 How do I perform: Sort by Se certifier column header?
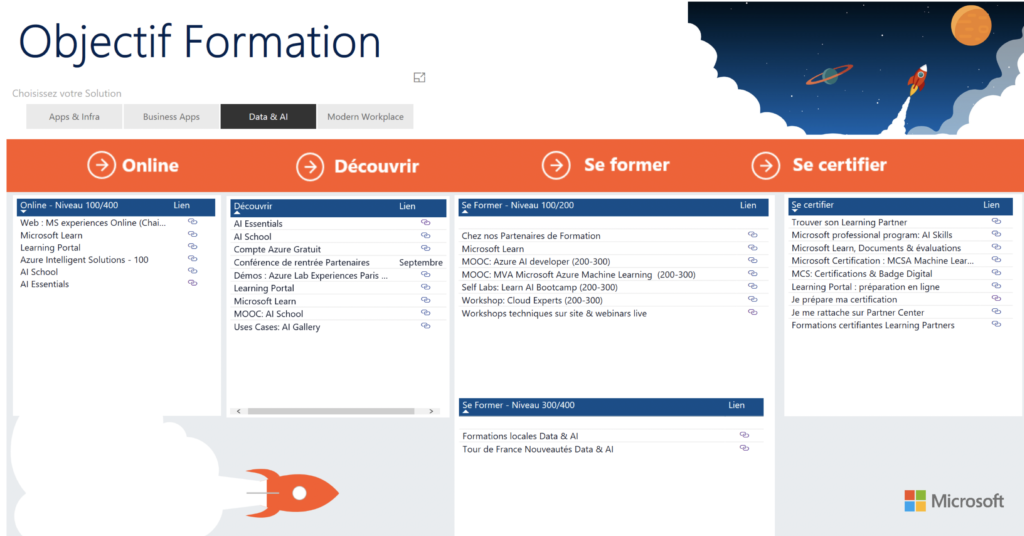coord(812,205)
